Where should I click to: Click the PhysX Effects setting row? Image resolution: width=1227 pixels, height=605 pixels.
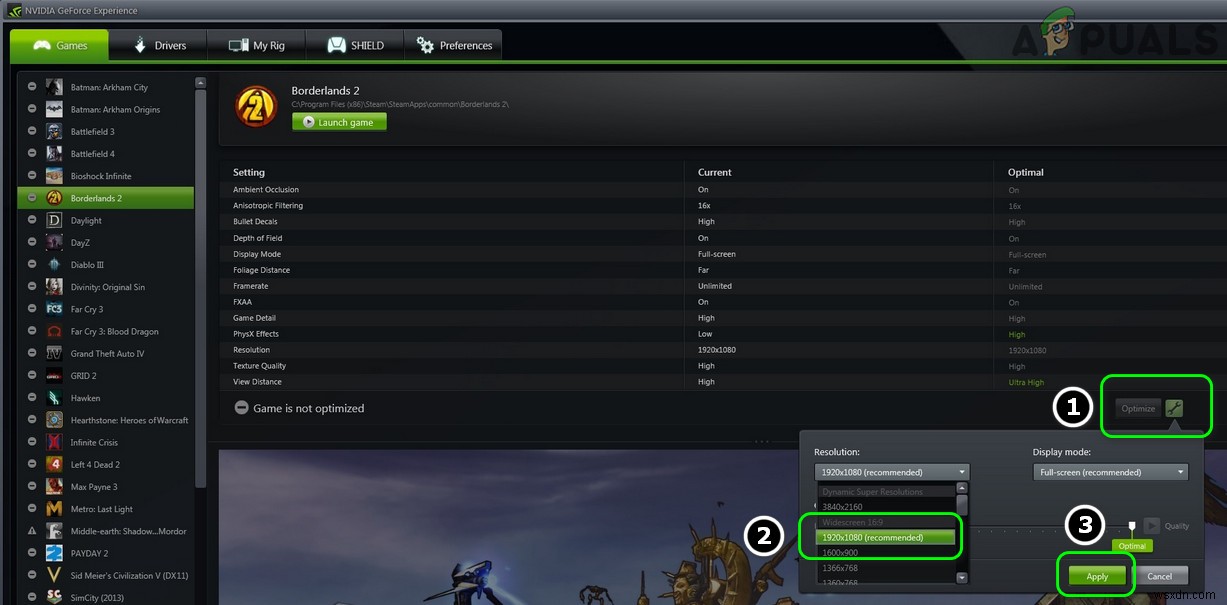[x=722, y=334]
